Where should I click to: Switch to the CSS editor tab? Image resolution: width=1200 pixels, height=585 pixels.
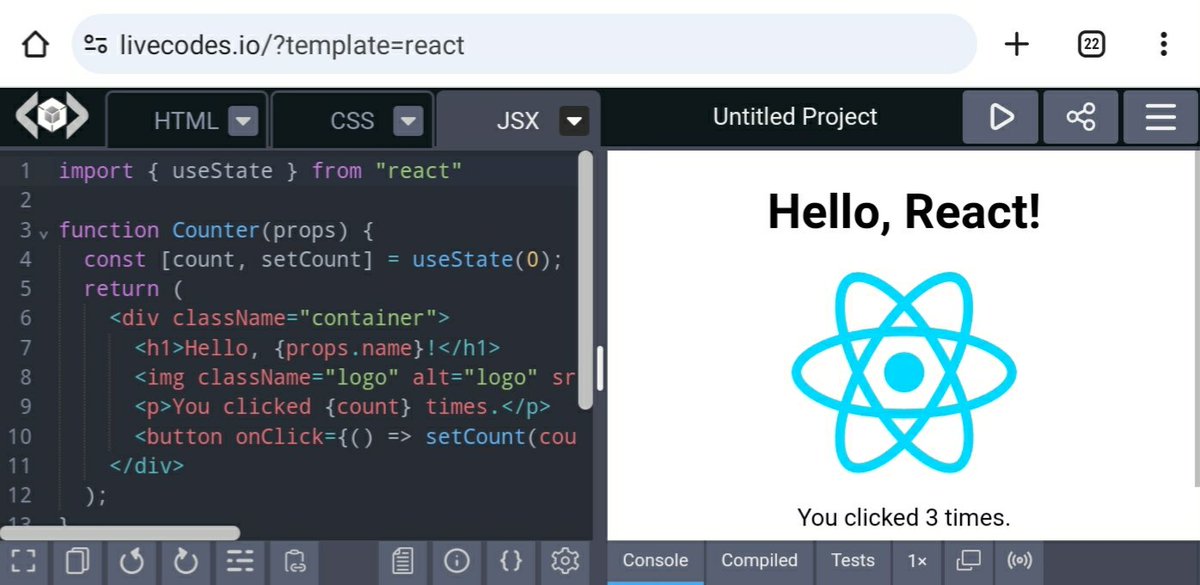pyautogui.click(x=352, y=121)
